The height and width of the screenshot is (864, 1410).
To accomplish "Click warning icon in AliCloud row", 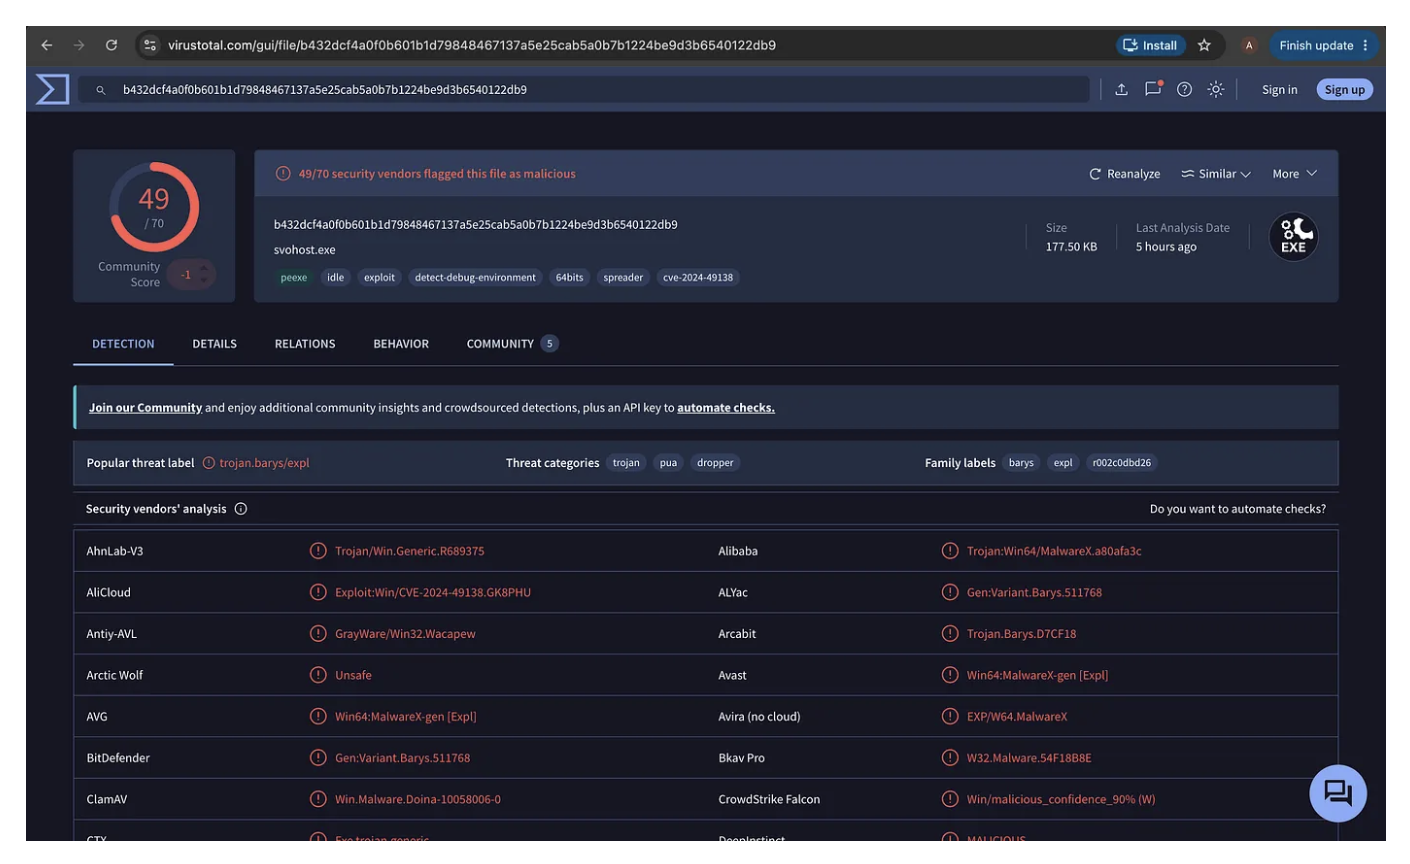I will [x=318, y=592].
